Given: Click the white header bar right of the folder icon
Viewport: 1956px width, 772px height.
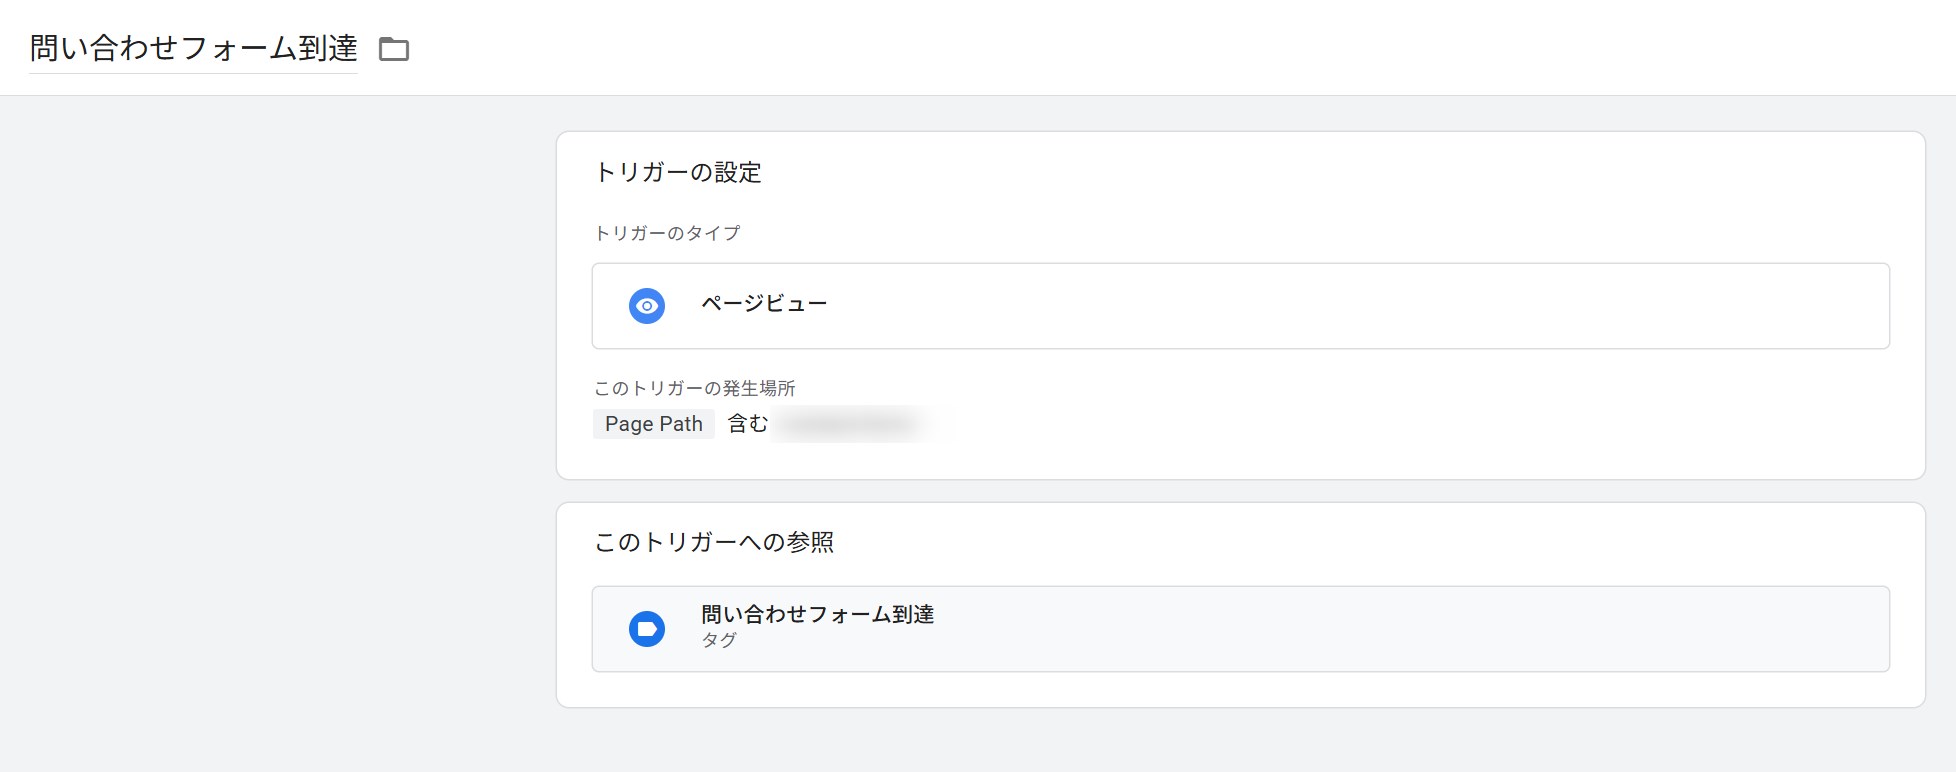Looking at the screenshot, I should (1180, 48).
